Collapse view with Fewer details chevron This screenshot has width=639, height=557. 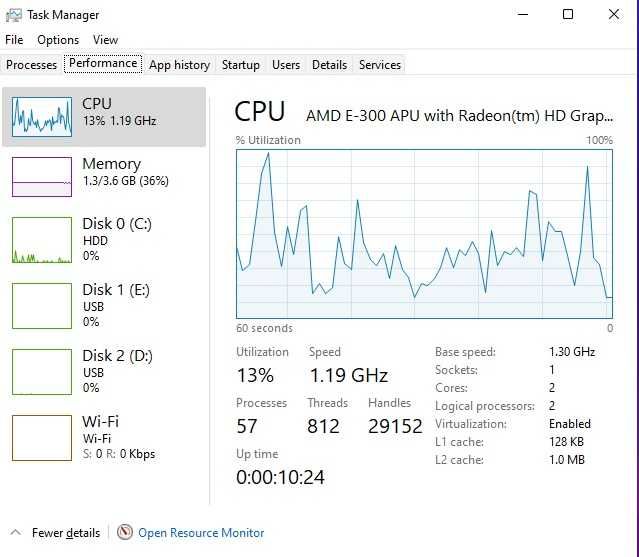pos(16,533)
